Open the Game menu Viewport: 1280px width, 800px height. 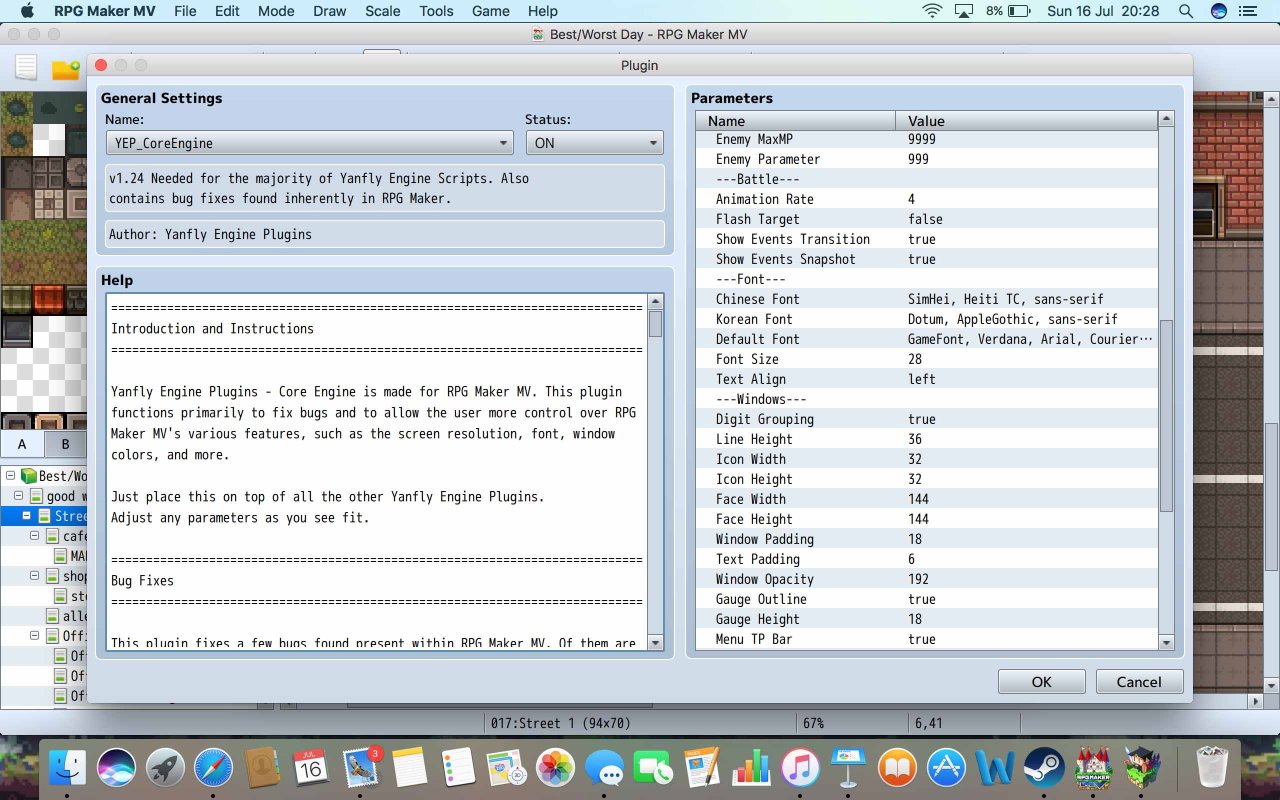[491, 11]
